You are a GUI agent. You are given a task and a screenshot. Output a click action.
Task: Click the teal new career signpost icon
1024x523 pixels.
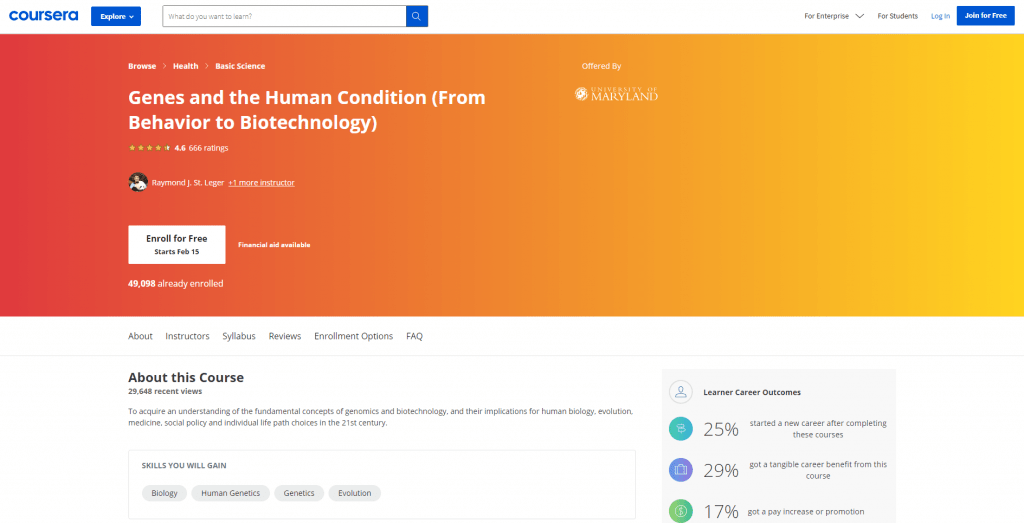click(x=680, y=428)
